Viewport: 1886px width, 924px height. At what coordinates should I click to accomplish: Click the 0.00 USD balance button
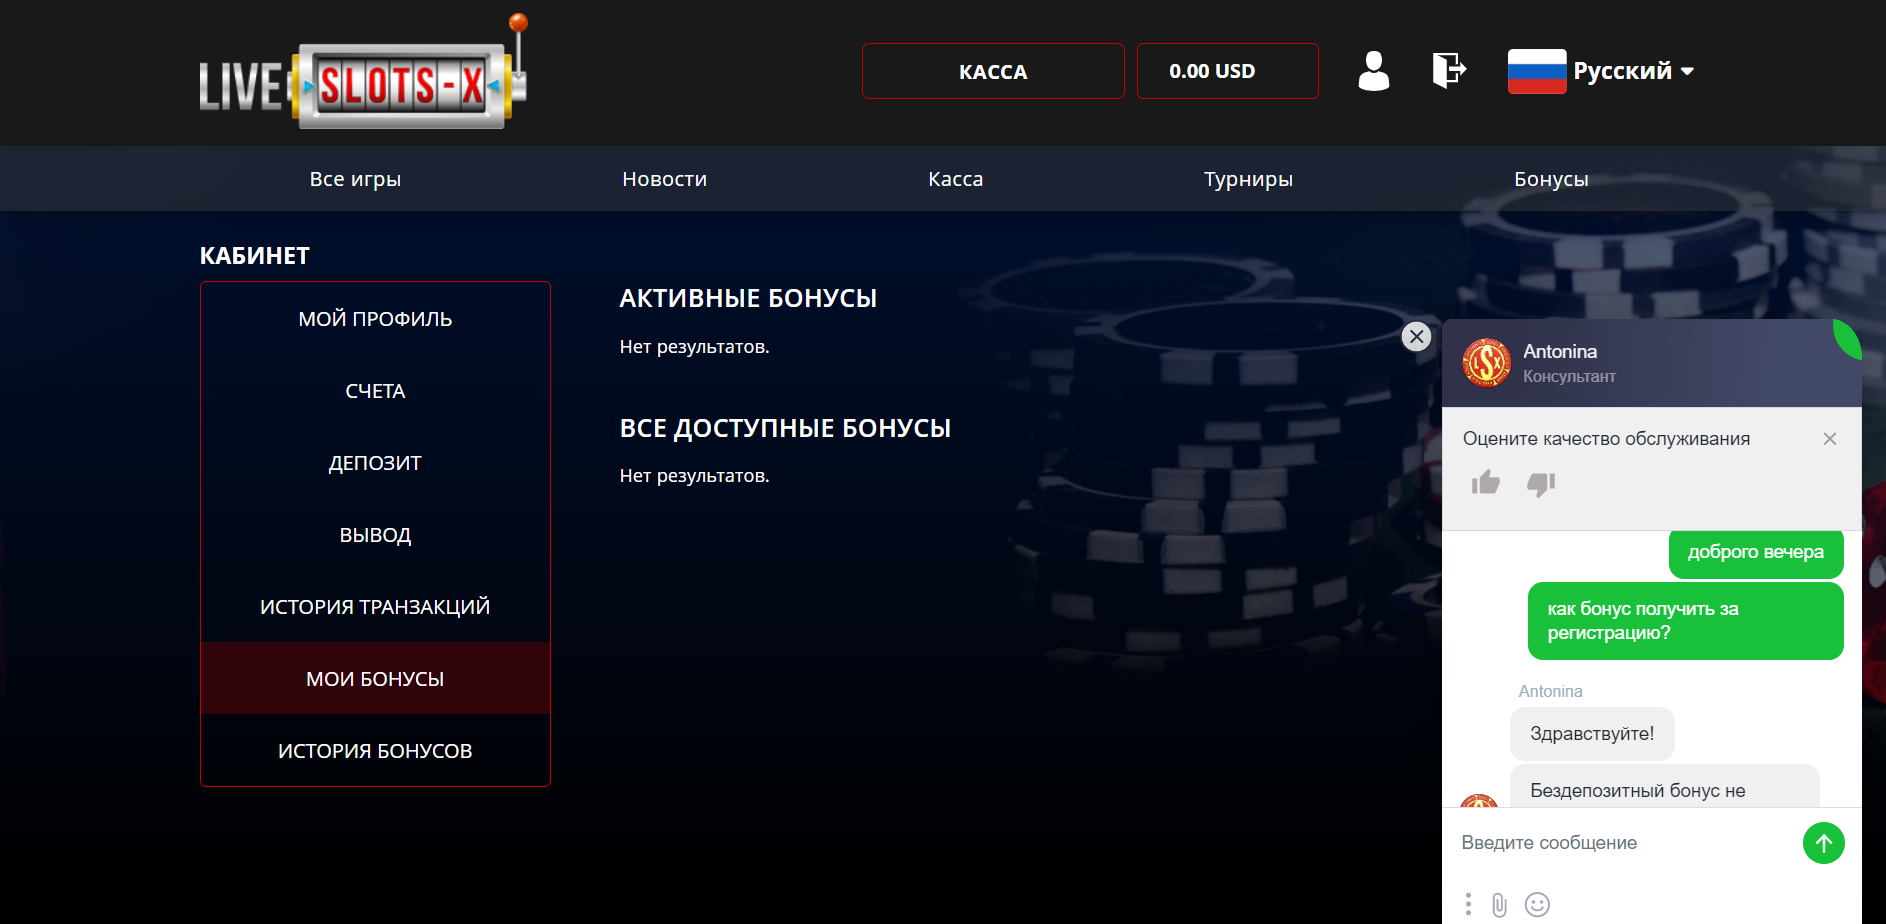tap(1227, 71)
